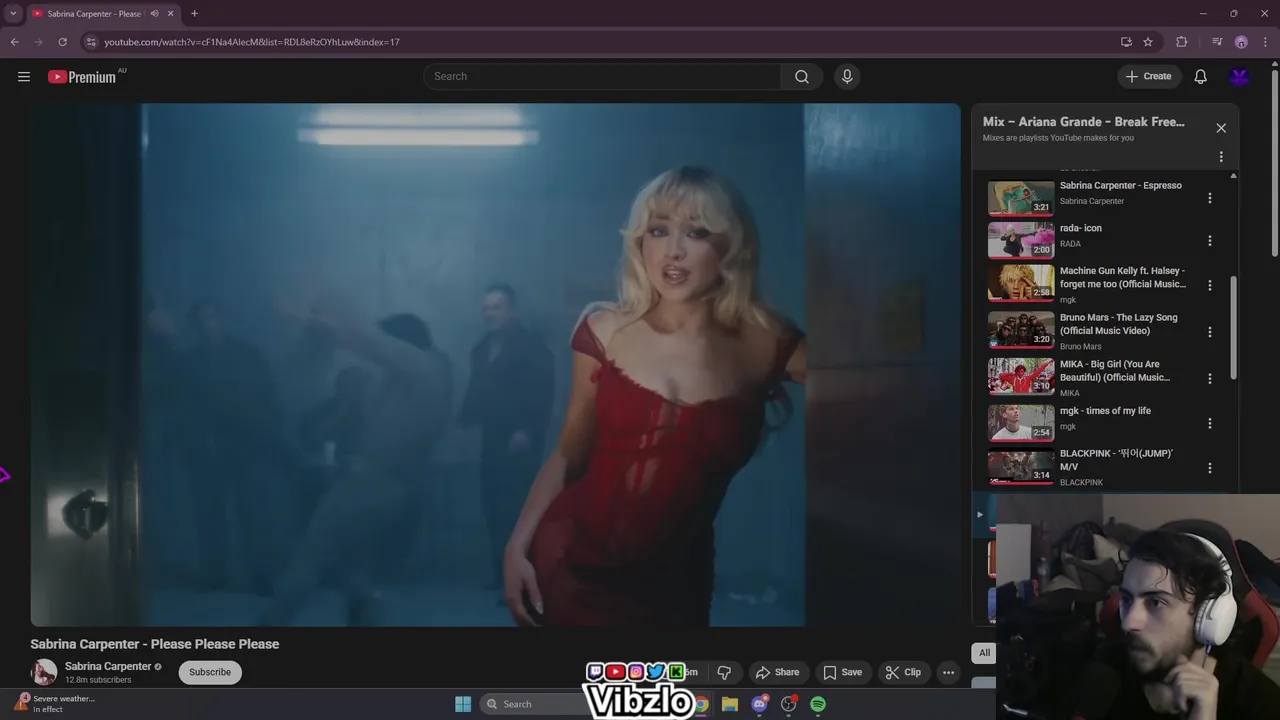Close the Sabrina Carpenter browser tab
Image resolution: width=1280 pixels, height=720 pixels.
point(171,13)
